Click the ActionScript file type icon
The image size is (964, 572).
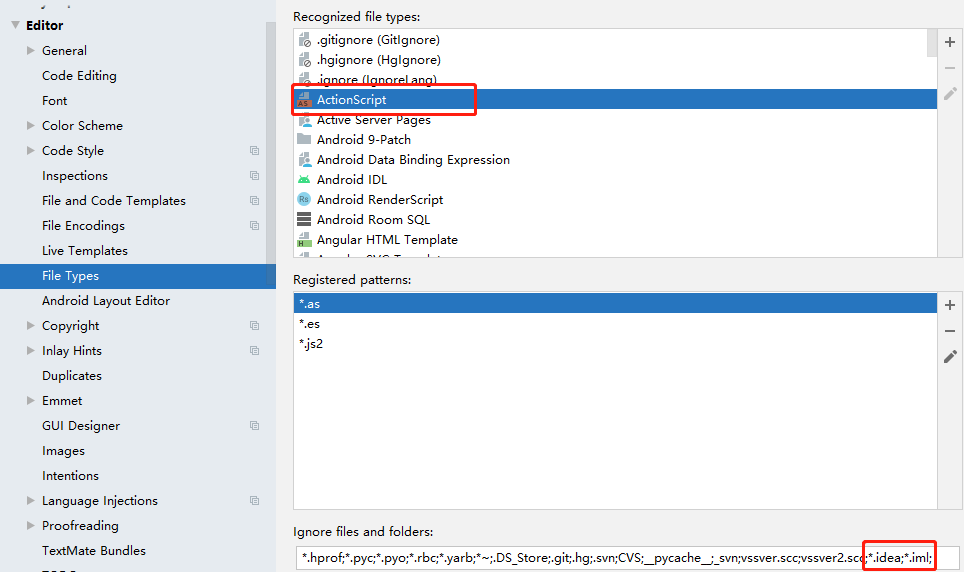coord(304,100)
